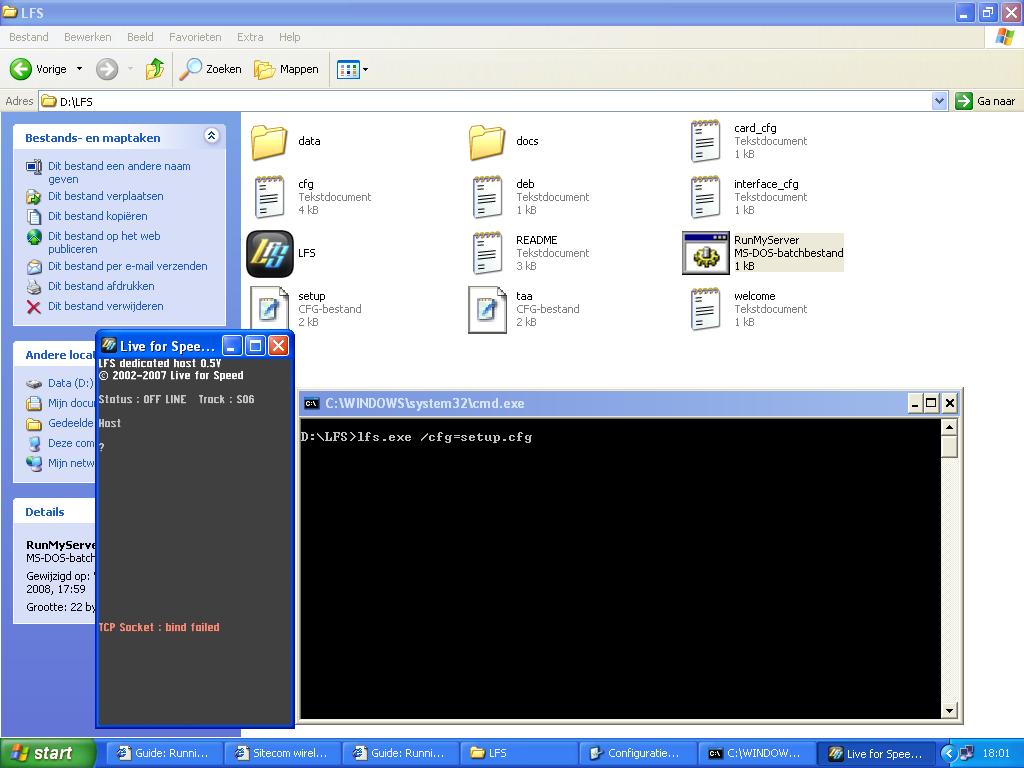Click Status OFF LINE text in LFS host
Image resolution: width=1024 pixels, height=768 pixels.
tap(142, 399)
